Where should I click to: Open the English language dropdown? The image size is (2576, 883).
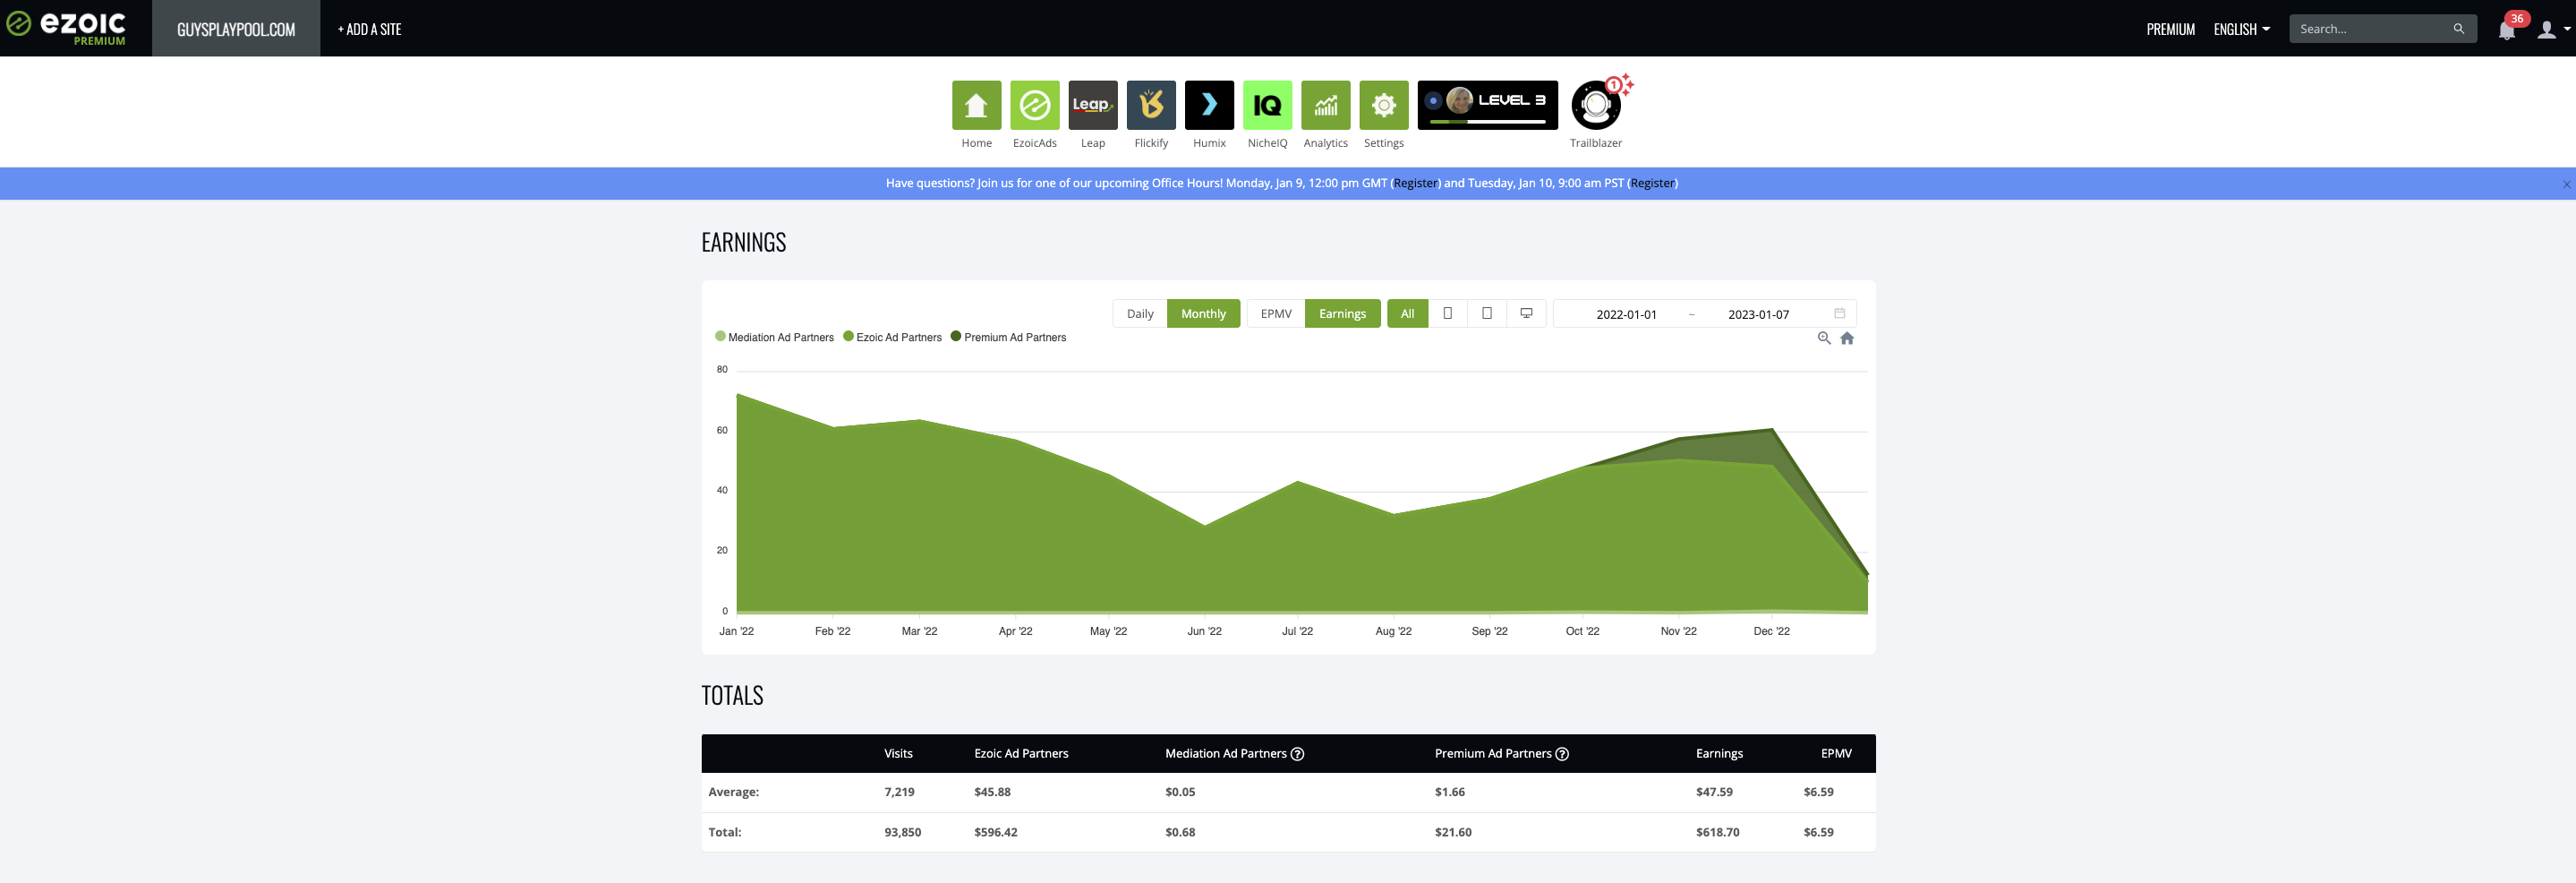pyautogui.click(x=2241, y=29)
